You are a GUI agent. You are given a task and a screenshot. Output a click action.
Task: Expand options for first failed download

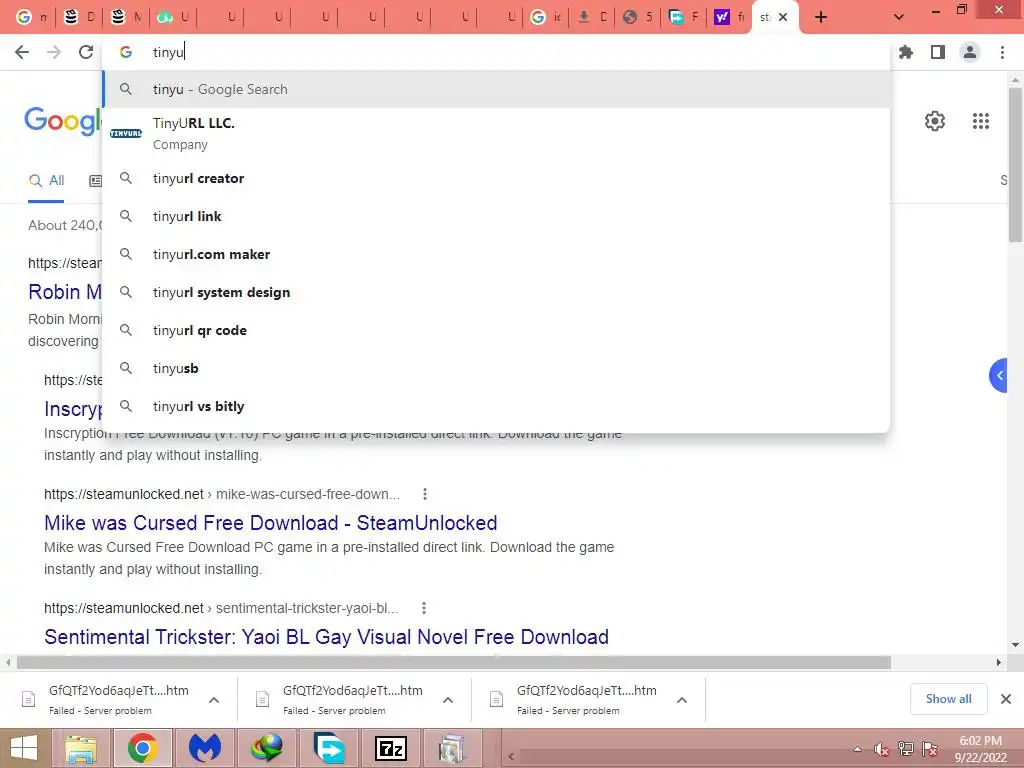tap(214, 700)
